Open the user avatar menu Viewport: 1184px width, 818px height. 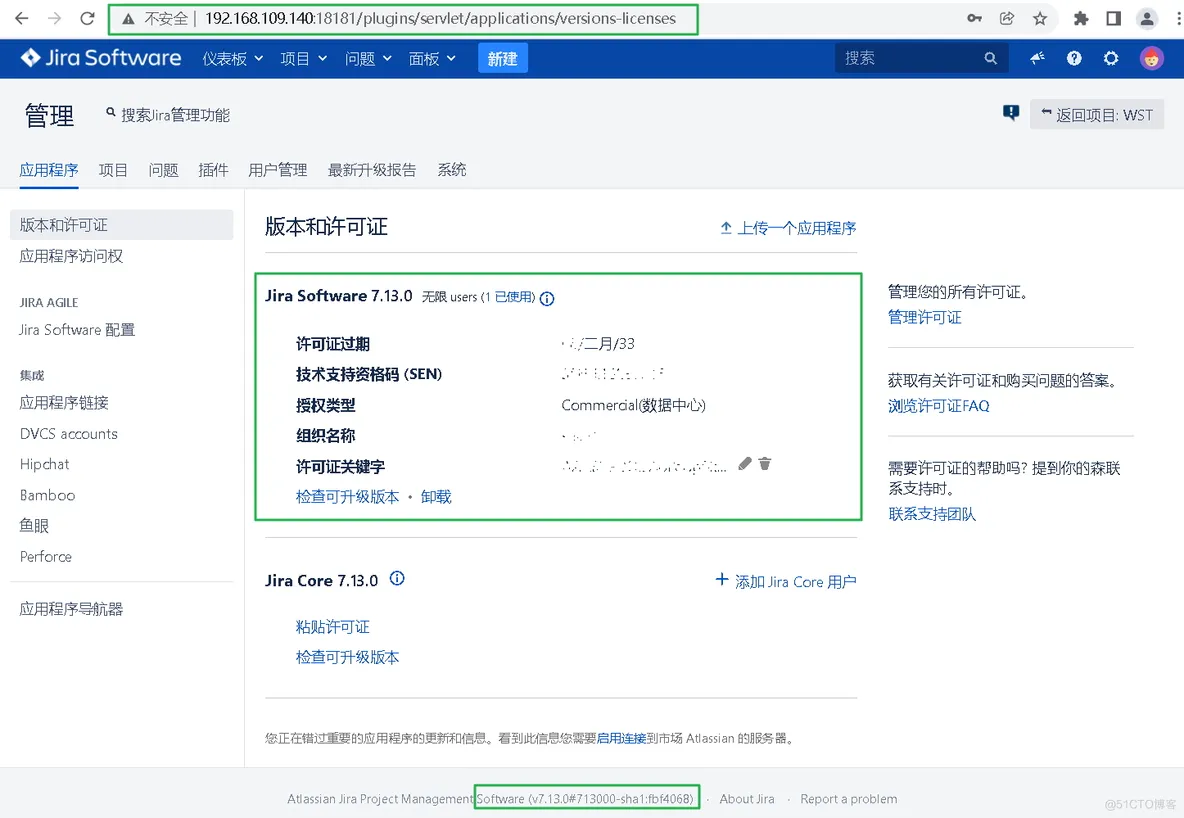tap(1152, 58)
